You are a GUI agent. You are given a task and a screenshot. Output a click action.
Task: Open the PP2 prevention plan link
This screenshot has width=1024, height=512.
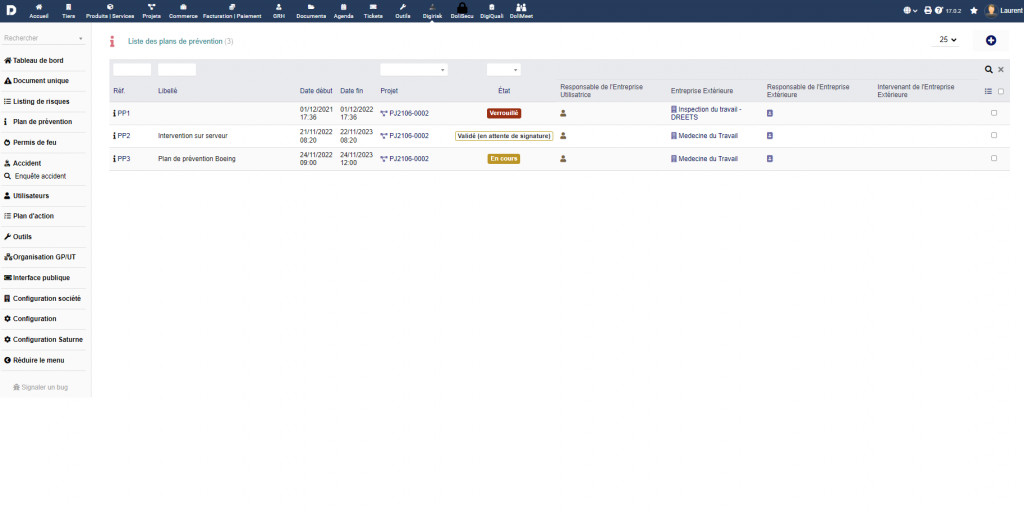[x=122, y=136]
